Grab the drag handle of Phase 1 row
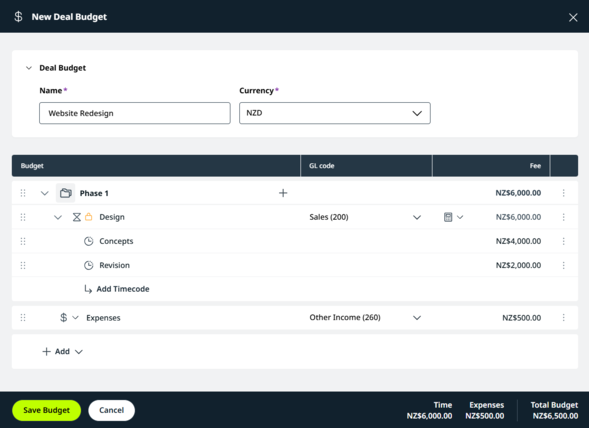The height and width of the screenshot is (428, 589). (23, 193)
